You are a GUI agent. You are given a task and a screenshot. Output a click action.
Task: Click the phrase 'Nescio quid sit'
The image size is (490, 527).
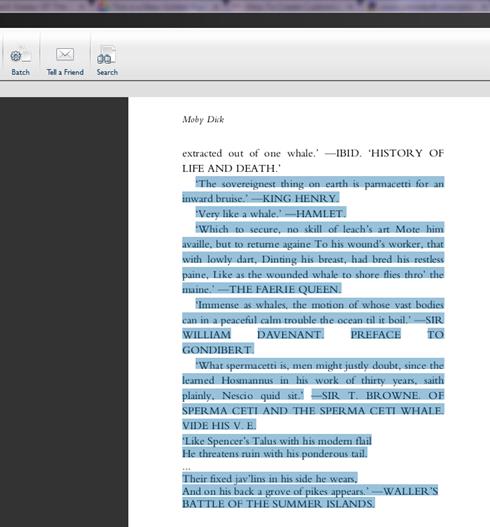click(261, 396)
